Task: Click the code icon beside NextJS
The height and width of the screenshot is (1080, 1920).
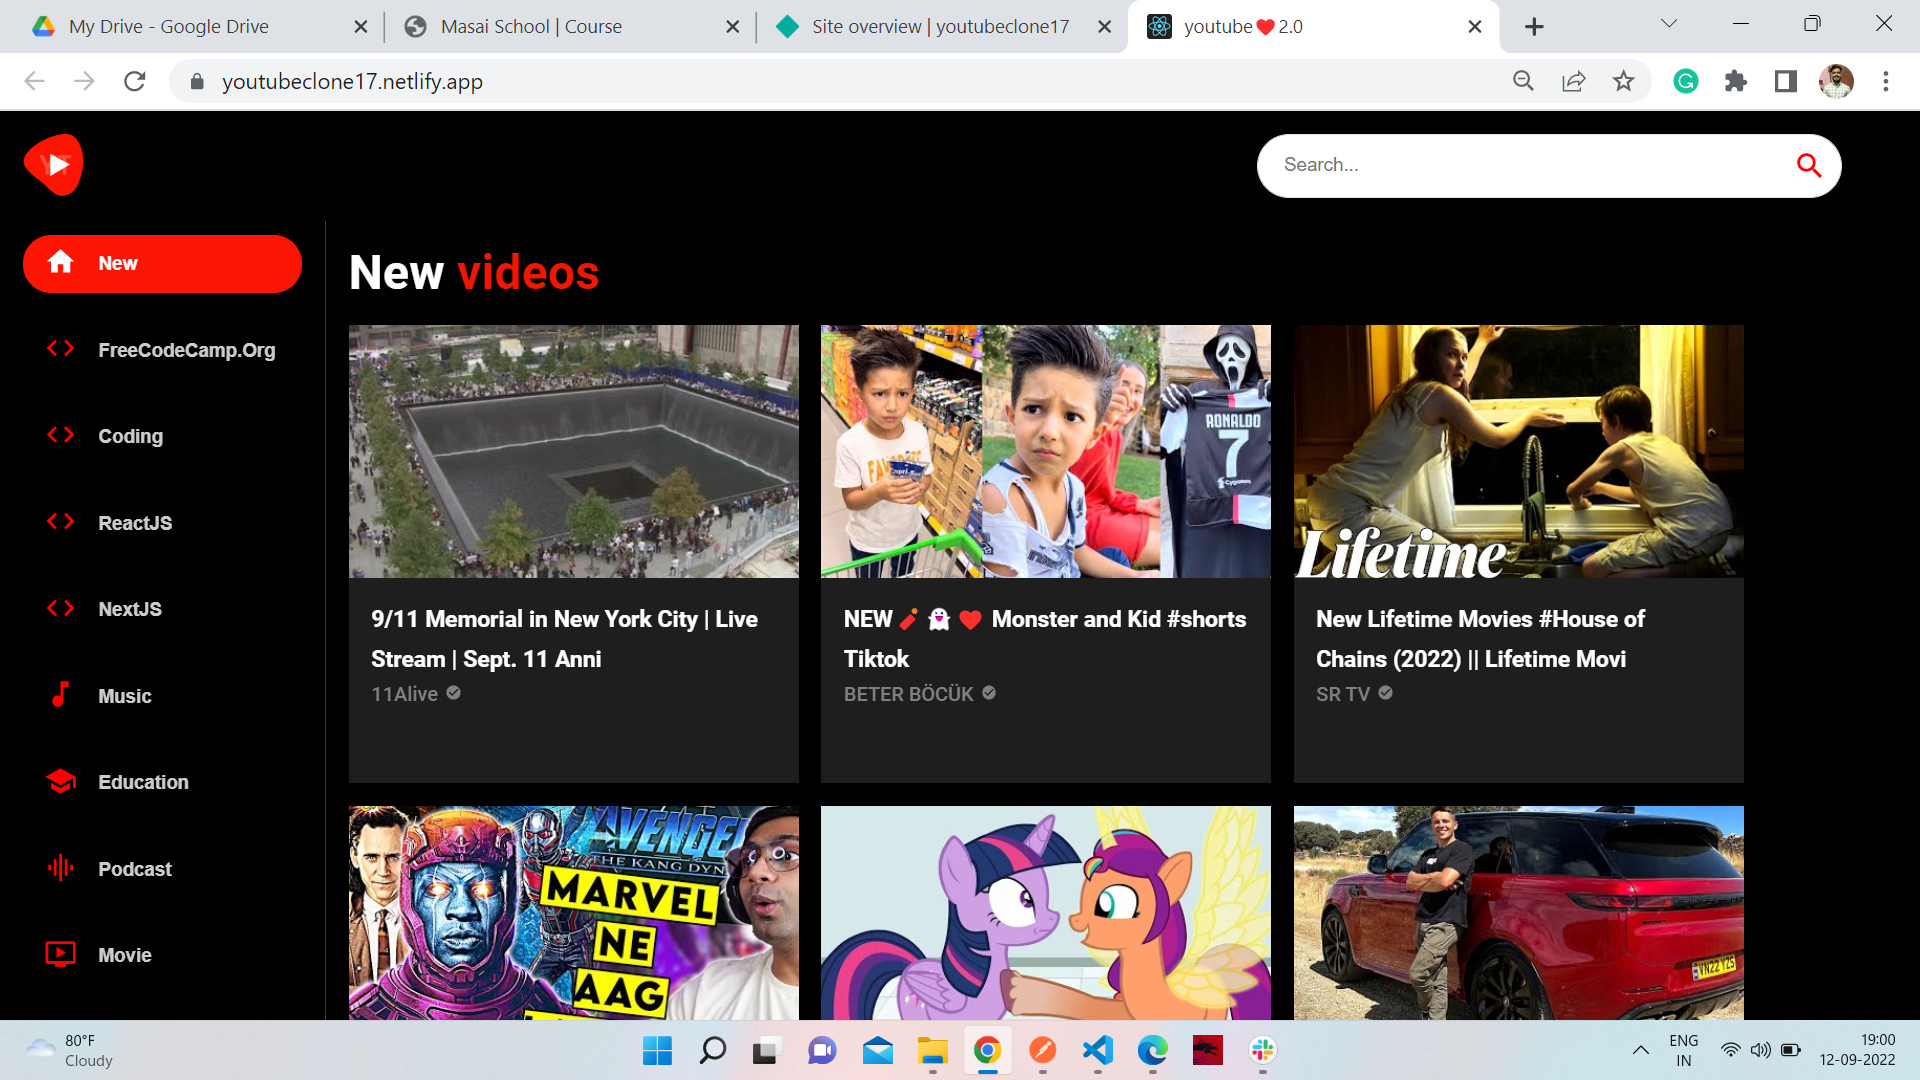Action: coord(61,608)
